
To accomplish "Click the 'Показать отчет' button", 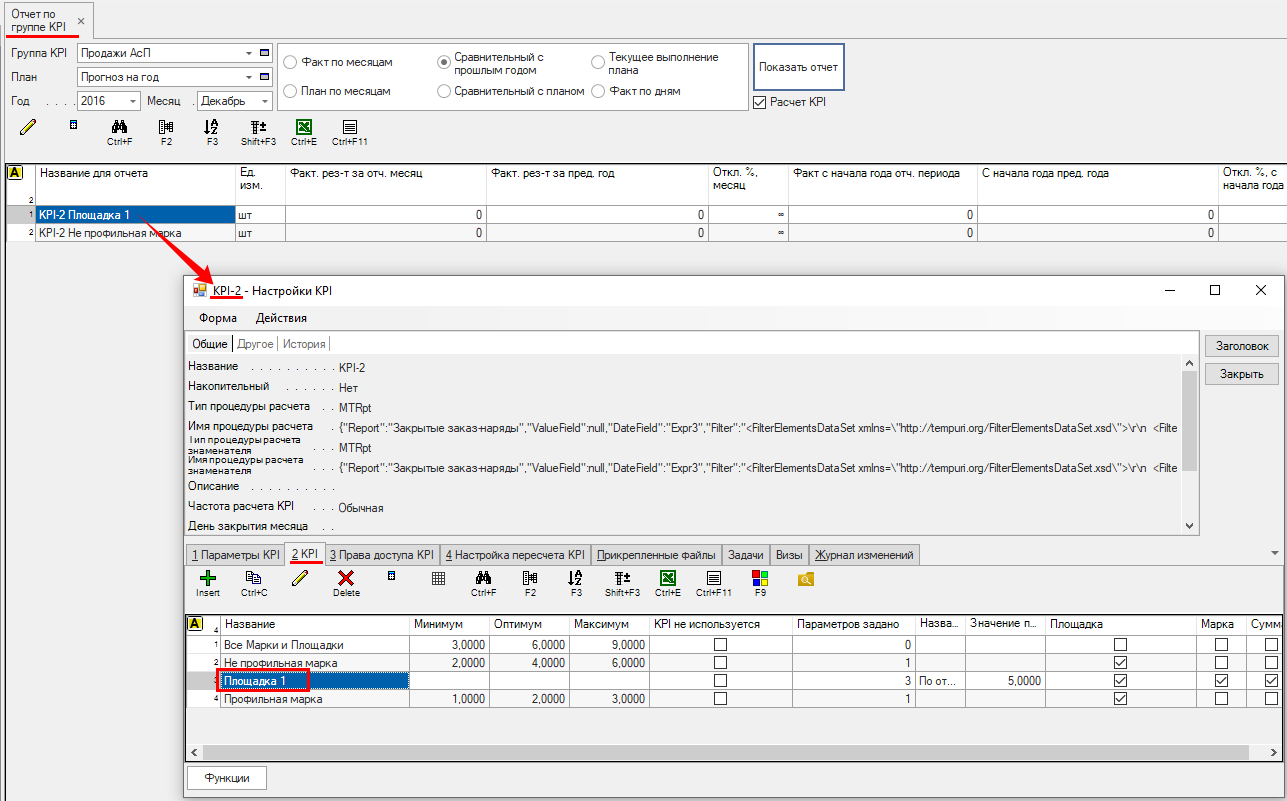I will 798,67.
